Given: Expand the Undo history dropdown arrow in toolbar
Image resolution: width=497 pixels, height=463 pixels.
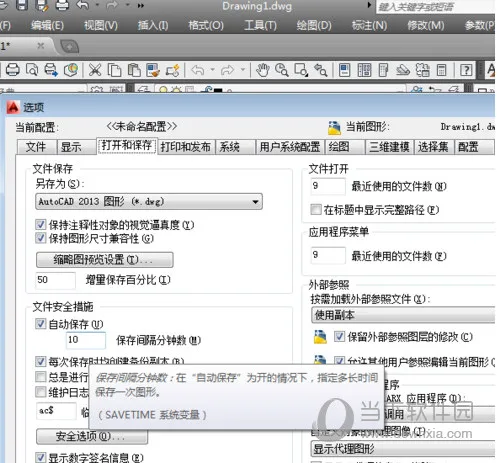Looking at the screenshot, I should tap(213, 70).
